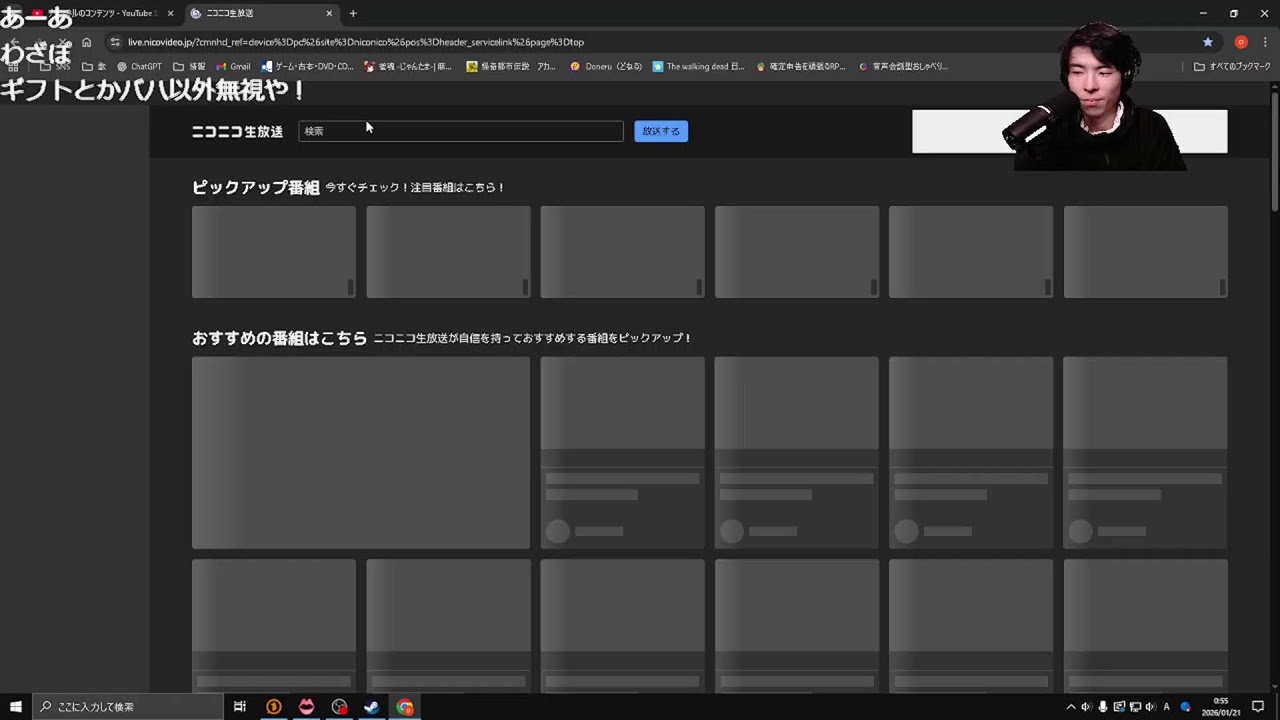Toggle the bookmark star for this page

point(1208,42)
